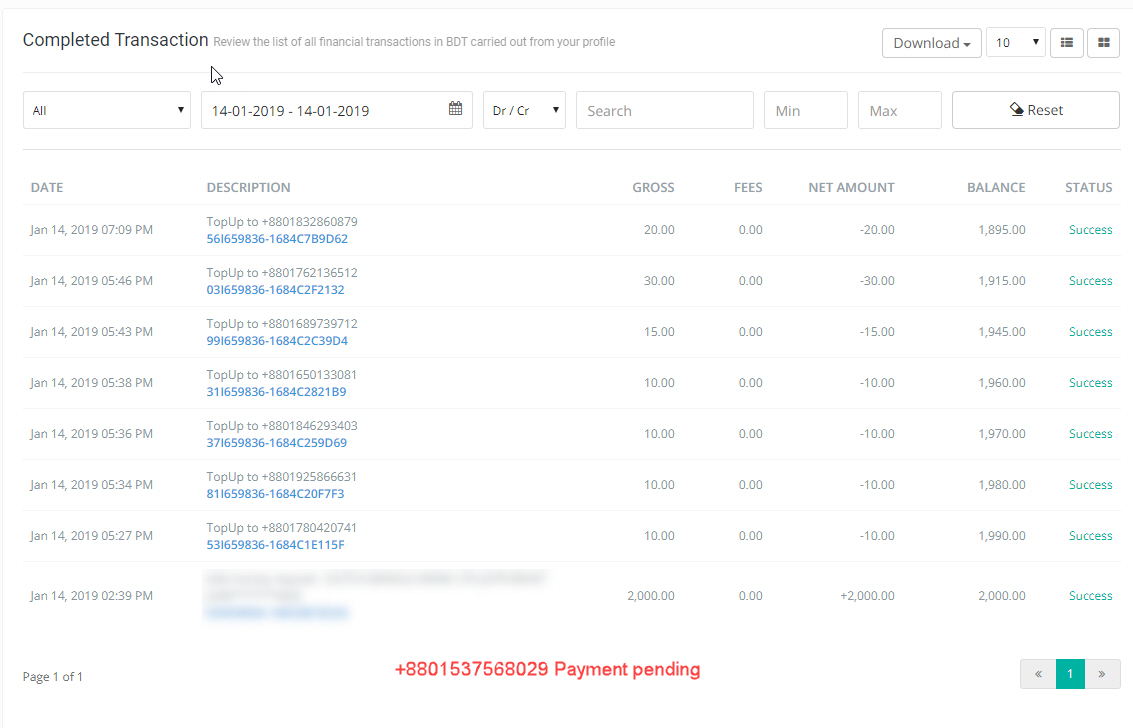Click net amount +2,000.00
The image size is (1133, 728).
point(867,596)
